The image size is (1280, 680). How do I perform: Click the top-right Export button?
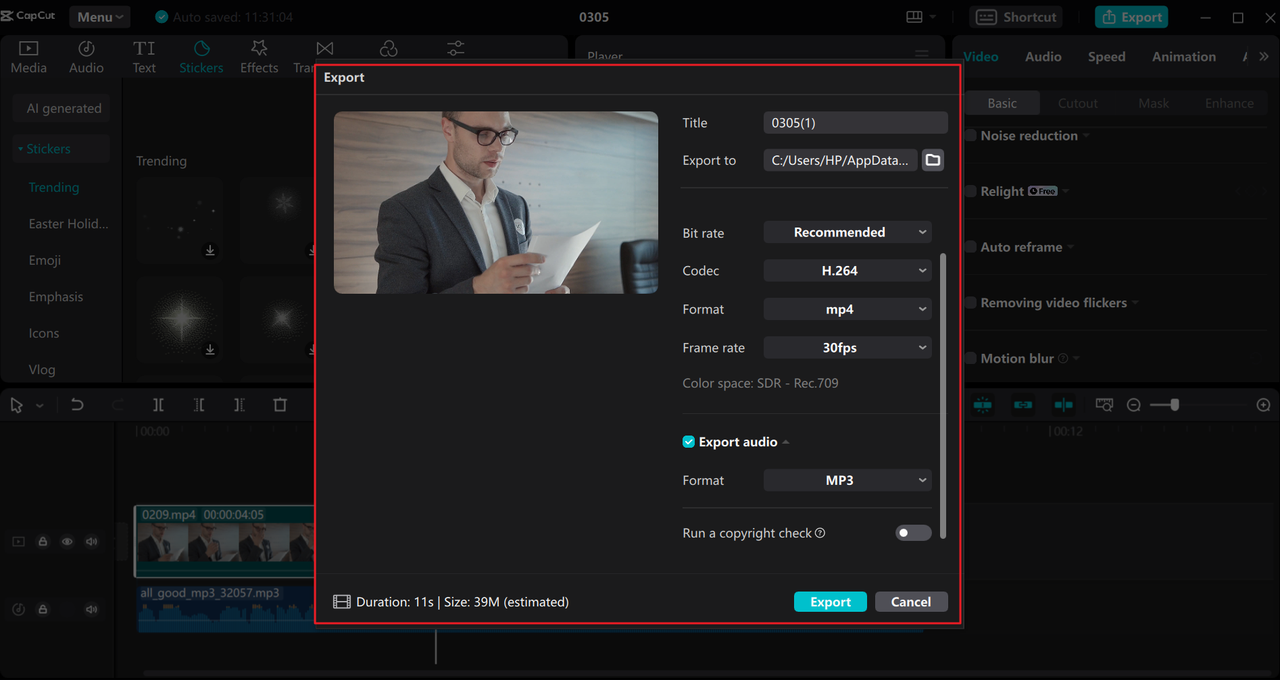(1131, 17)
